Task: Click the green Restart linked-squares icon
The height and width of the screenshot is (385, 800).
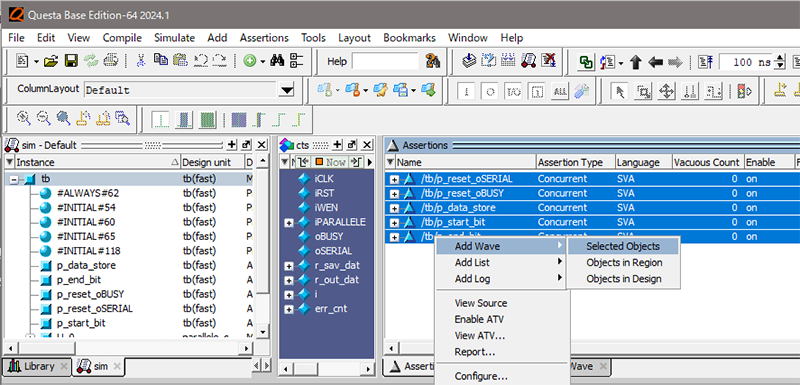Action: click(586, 62)
